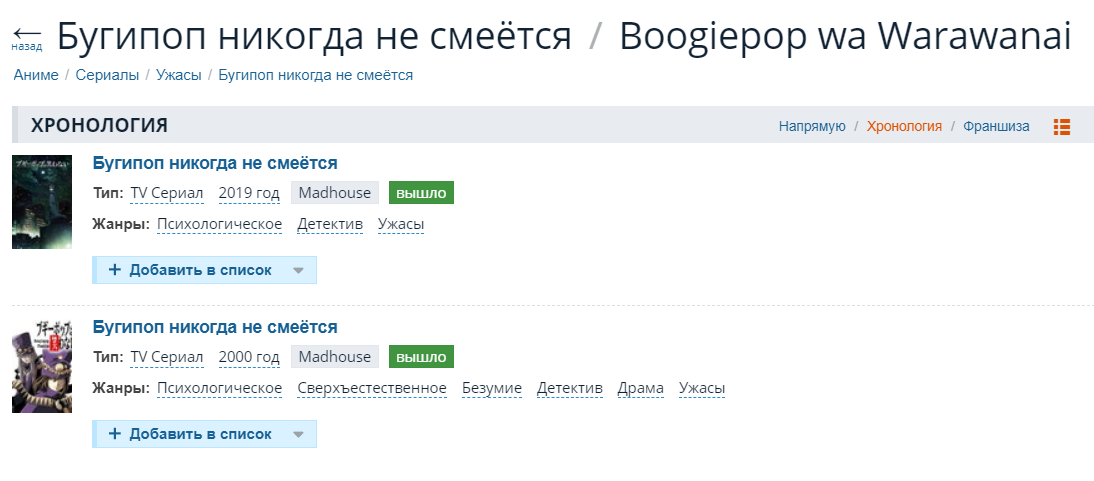This screenshot has width=1094, height=481.
Task: Select the Сверхъестественное genre link
Action: (x=372, y=388)
